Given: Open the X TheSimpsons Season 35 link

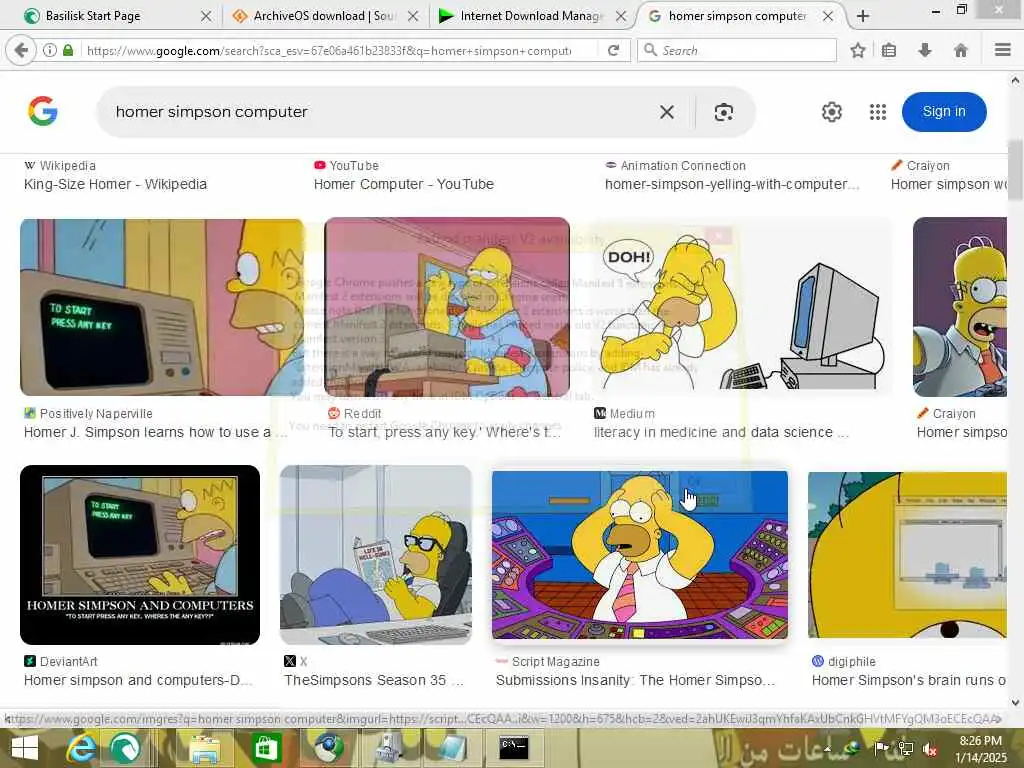Looking at the screenshot, I should pyautogui.click(x=374, y=680).
